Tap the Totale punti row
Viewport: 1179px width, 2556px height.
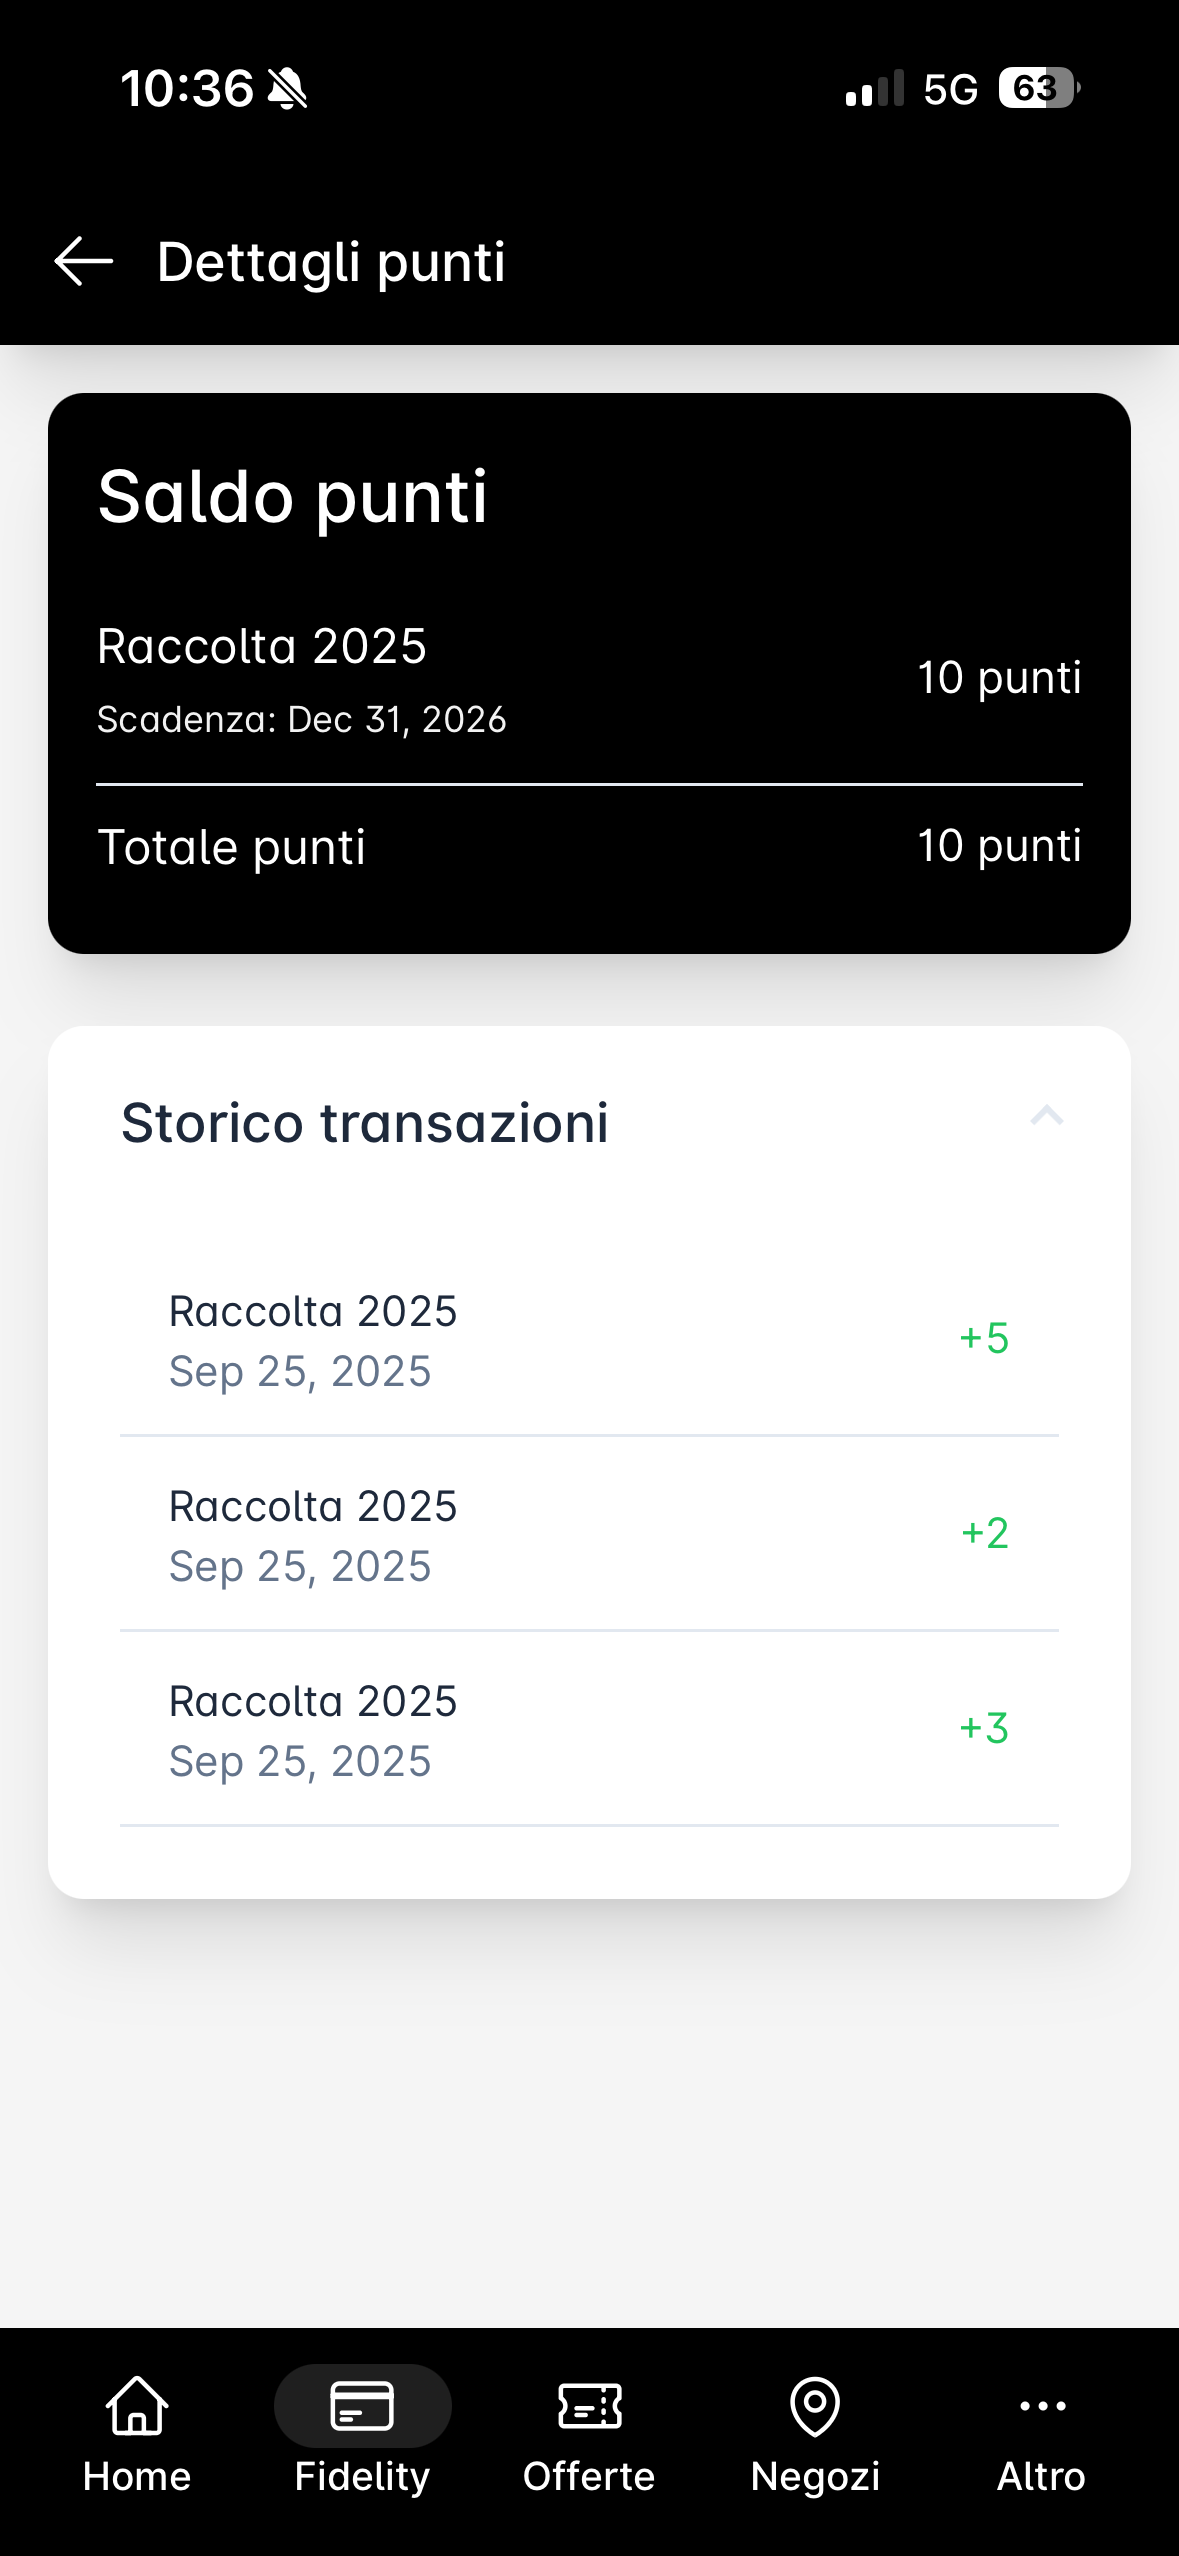click(x=589, y=847)
